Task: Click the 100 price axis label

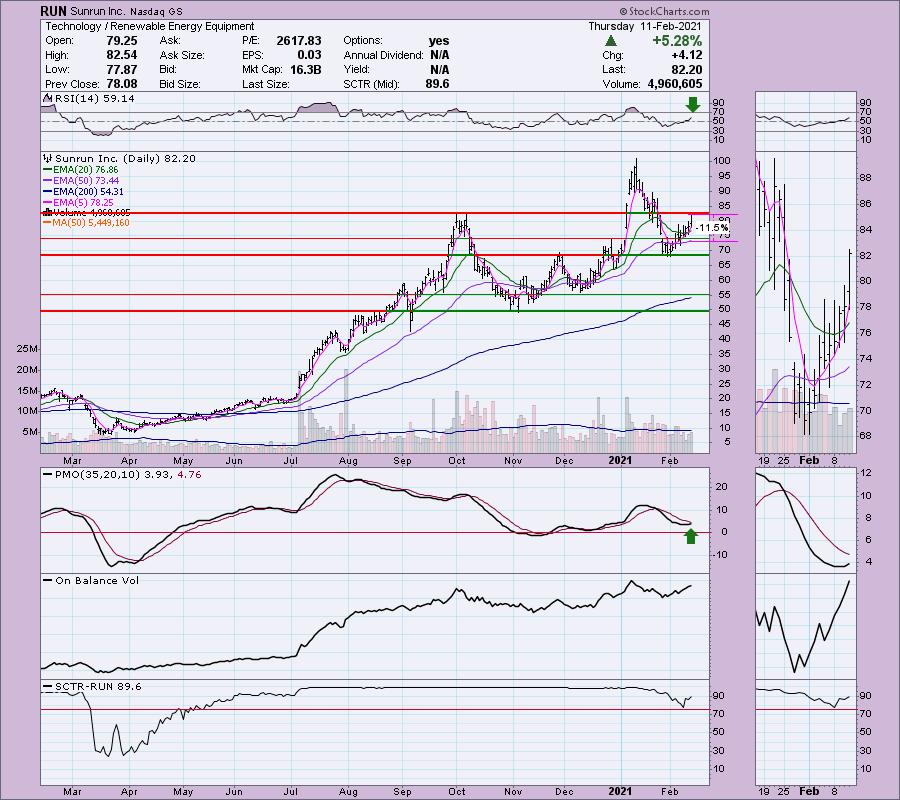Action: (722, 161)
